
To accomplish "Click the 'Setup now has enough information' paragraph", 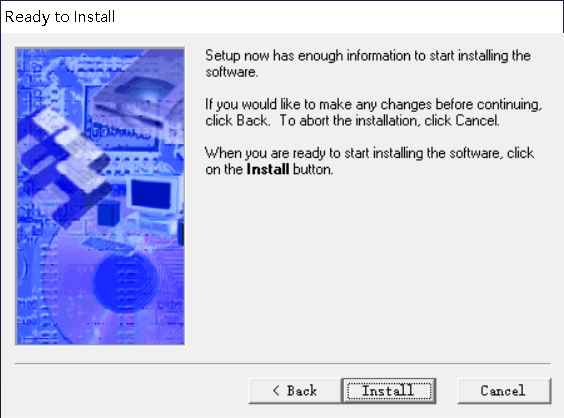I will [368, 64].
